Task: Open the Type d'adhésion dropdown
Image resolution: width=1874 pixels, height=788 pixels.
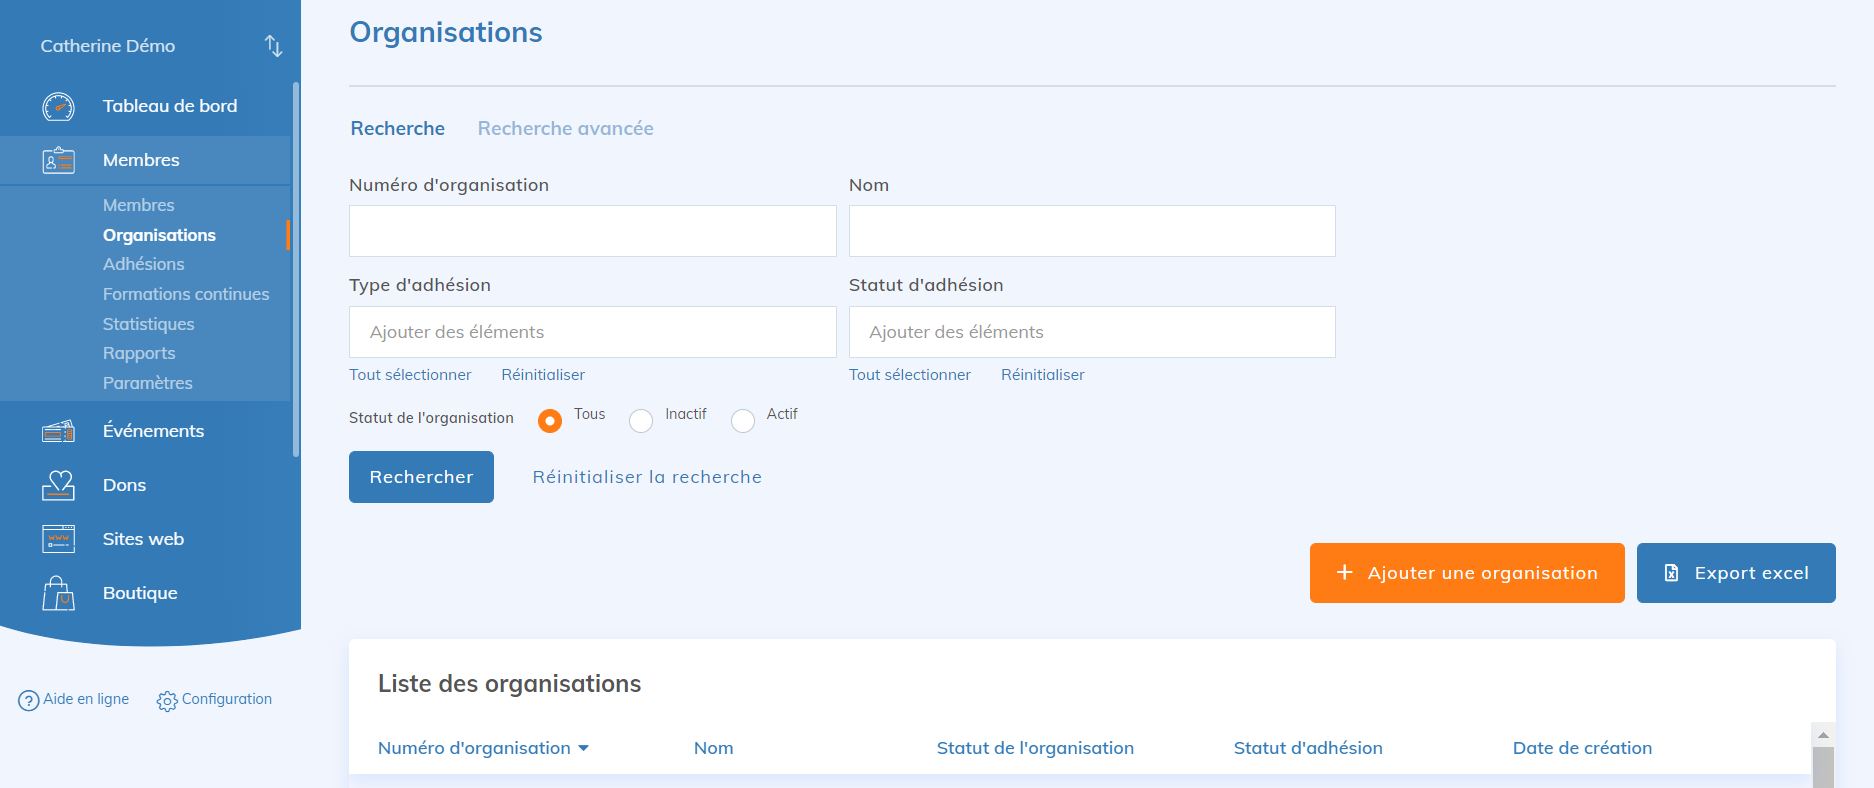Action: tap(592, 332)
